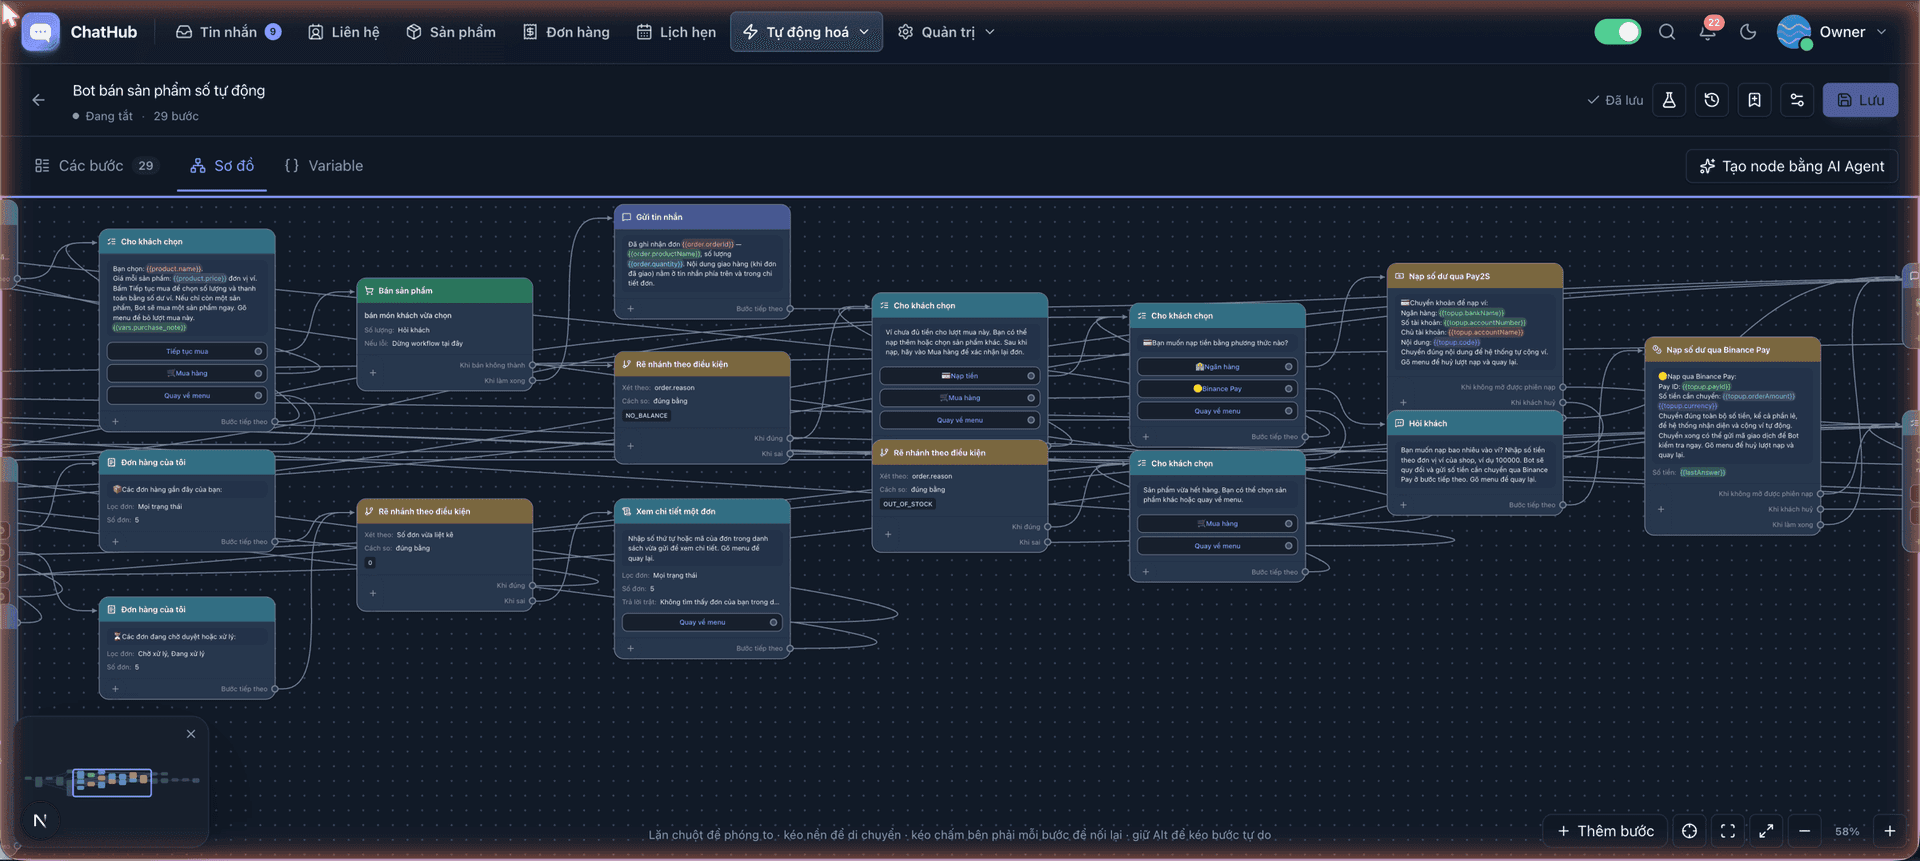The image size is (1920, 861).
Task: Click the Đã lưu saved status
Action: pyautogui.click(x=1615, y=100)
